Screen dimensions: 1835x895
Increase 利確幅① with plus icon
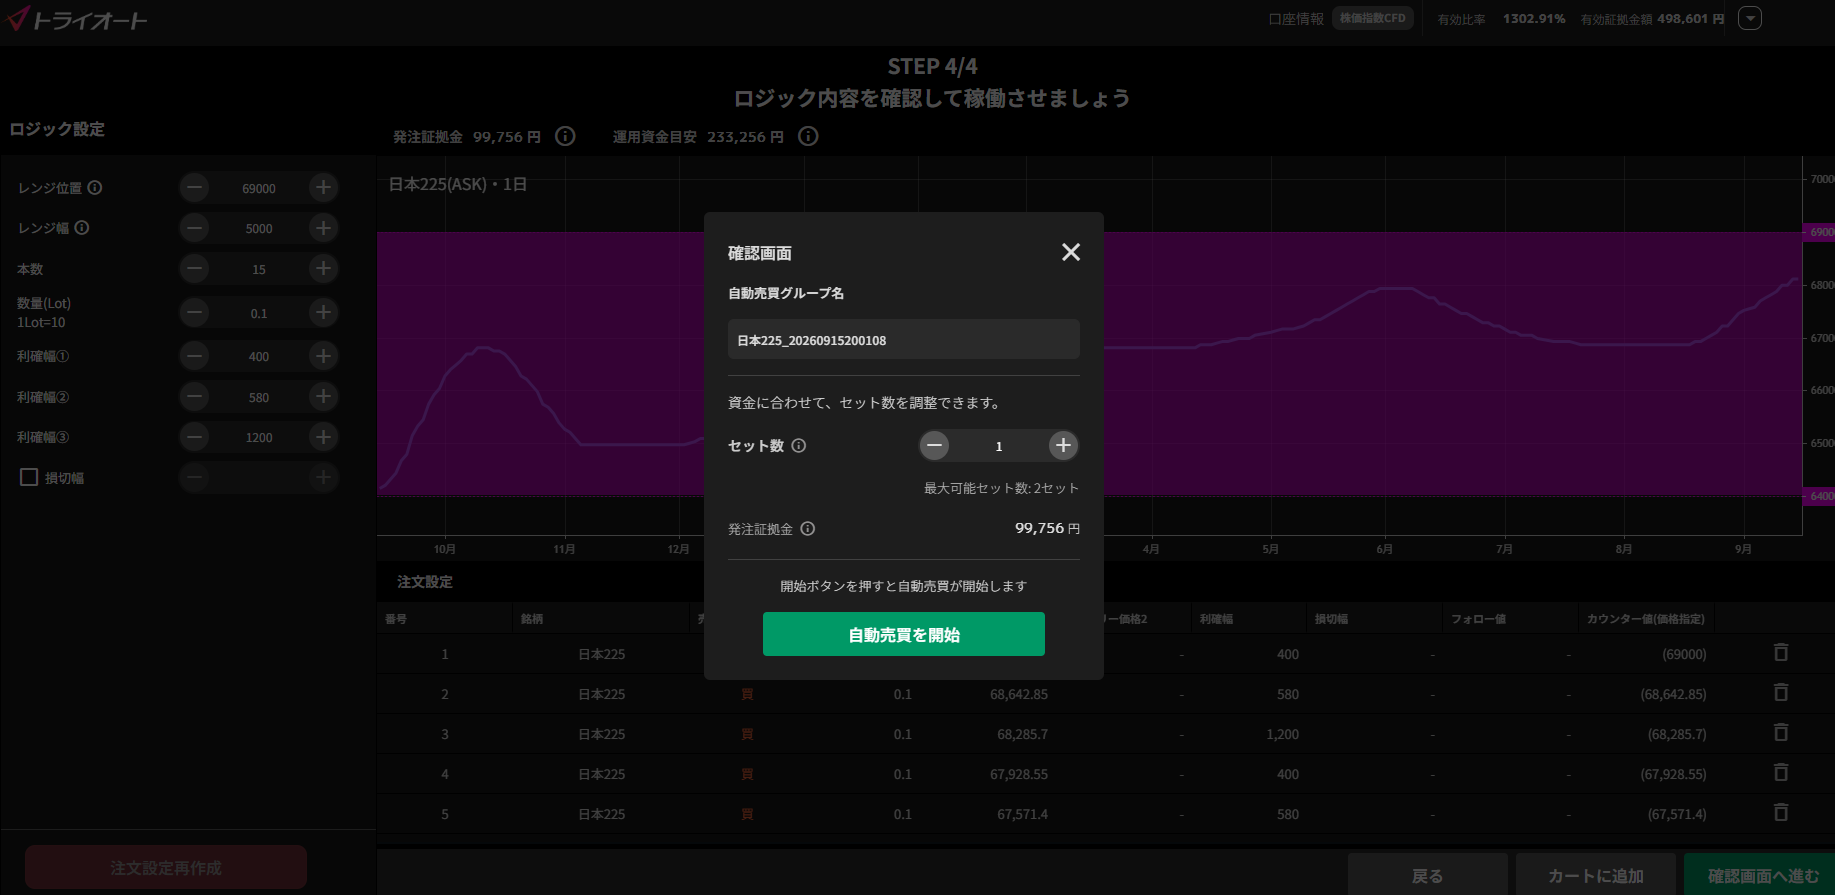click(323, 356)
